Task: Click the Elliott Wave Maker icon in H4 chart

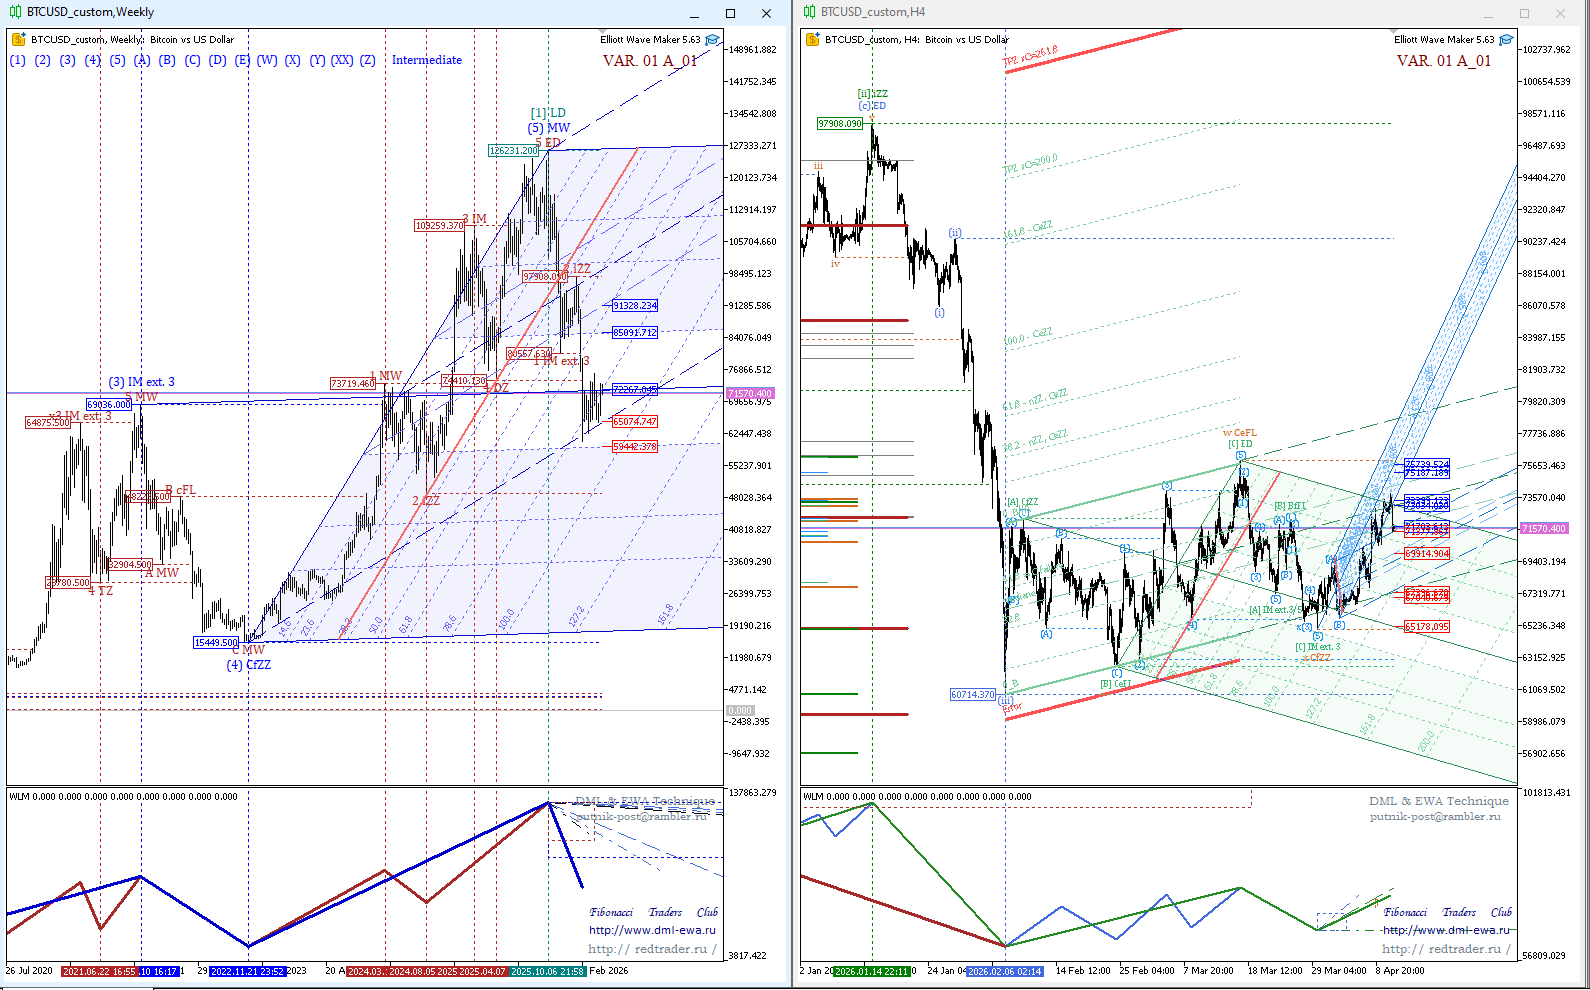Action: 1506,40
